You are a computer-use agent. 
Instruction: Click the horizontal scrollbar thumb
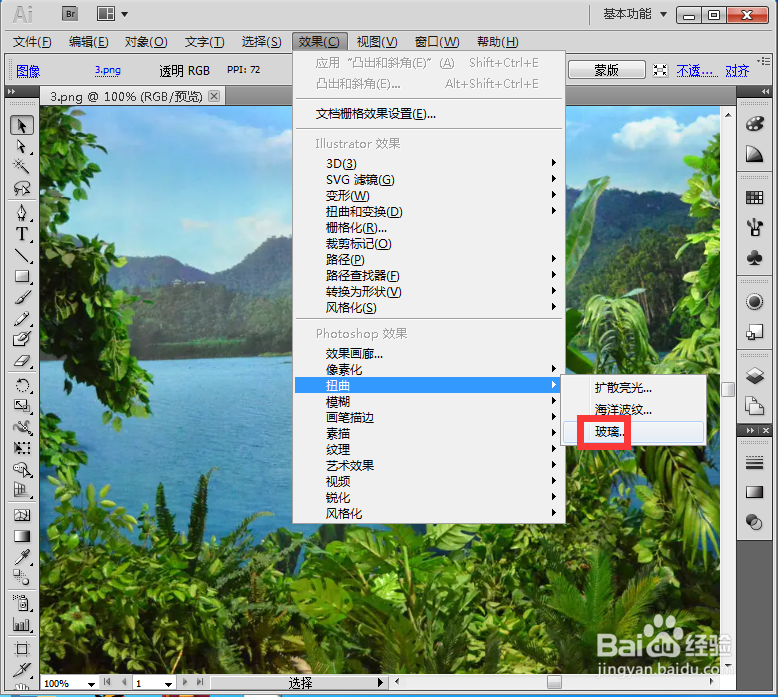pyautogui.click(x=554, y=682)
